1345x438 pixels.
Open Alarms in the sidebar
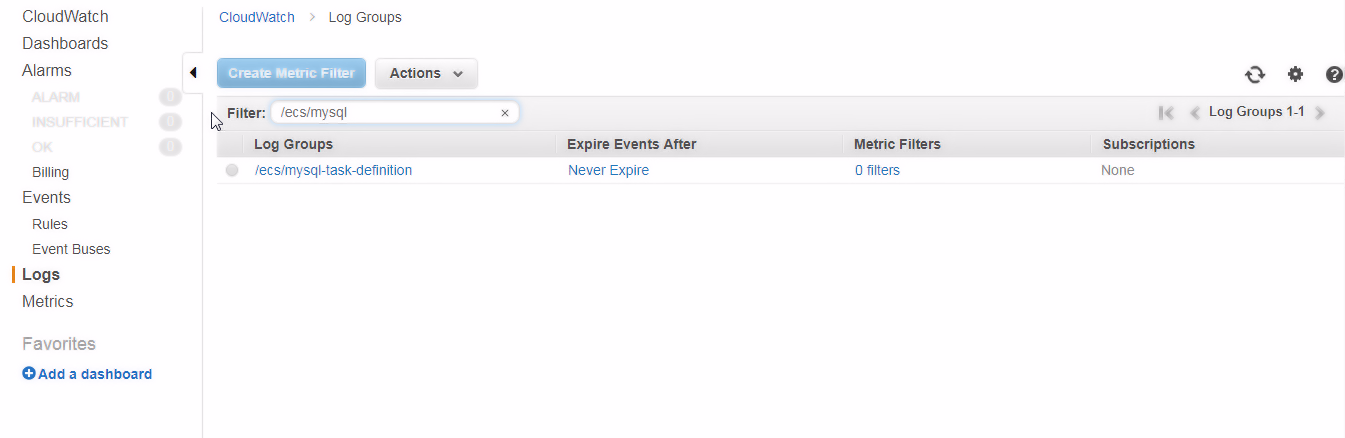[x=47, y=70]
